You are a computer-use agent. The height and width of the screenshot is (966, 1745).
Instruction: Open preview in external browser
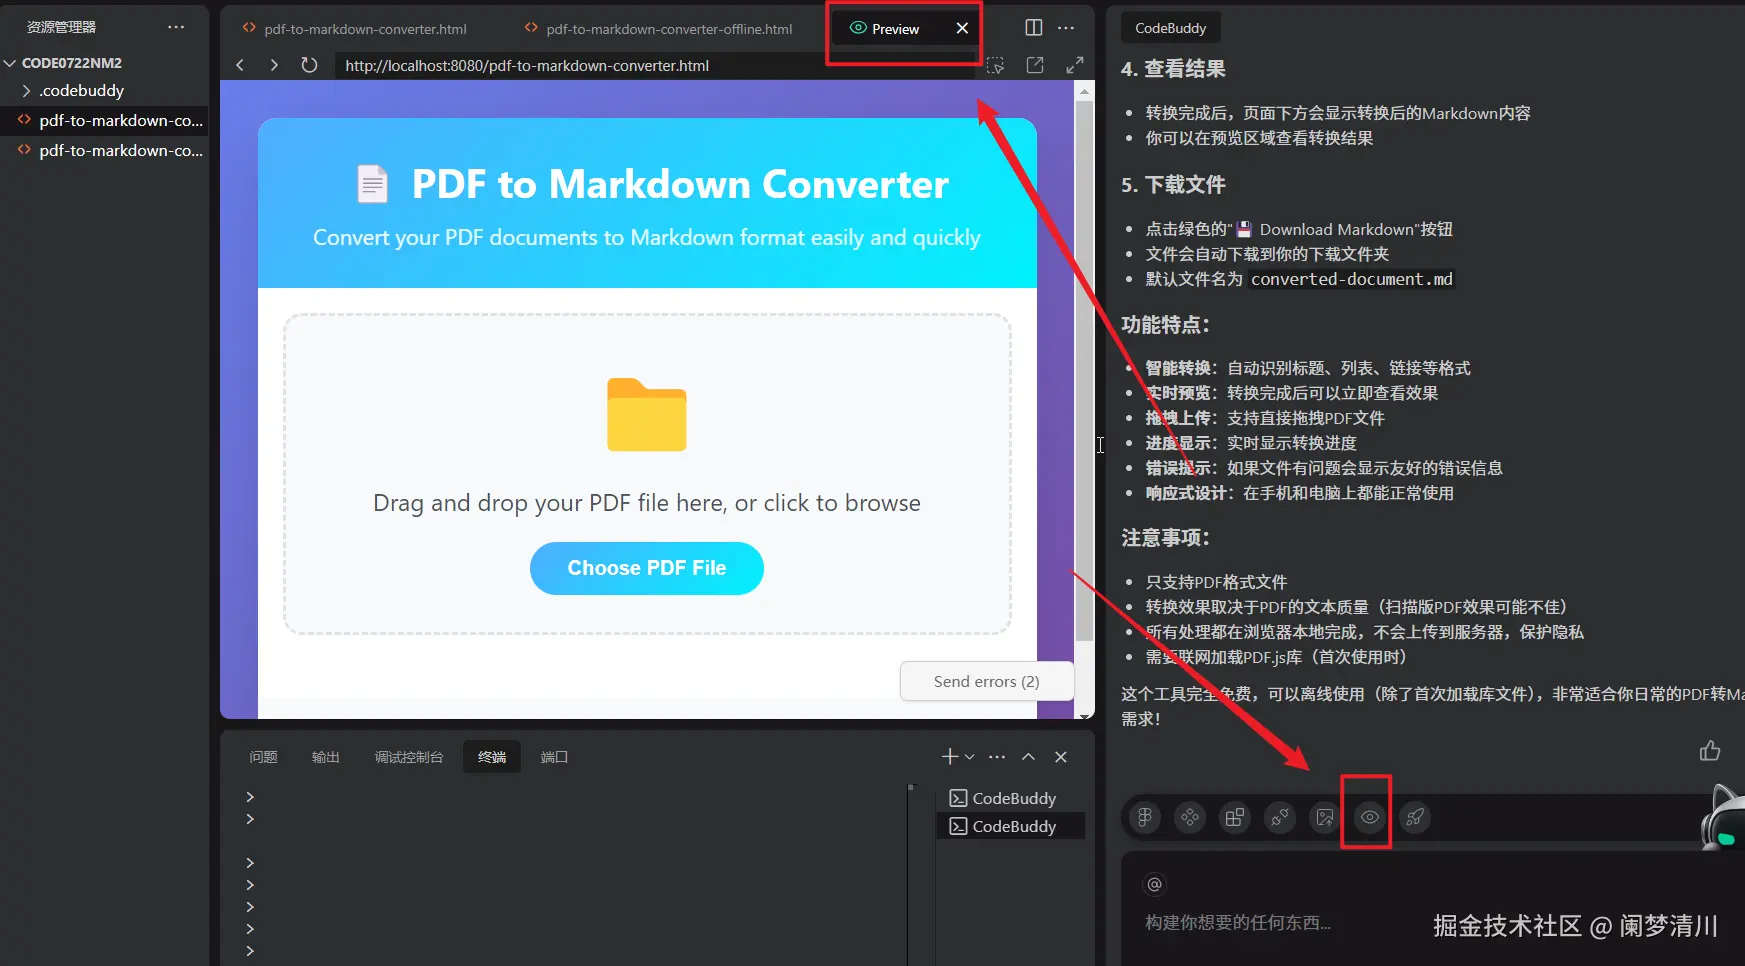click(1035, 65)
